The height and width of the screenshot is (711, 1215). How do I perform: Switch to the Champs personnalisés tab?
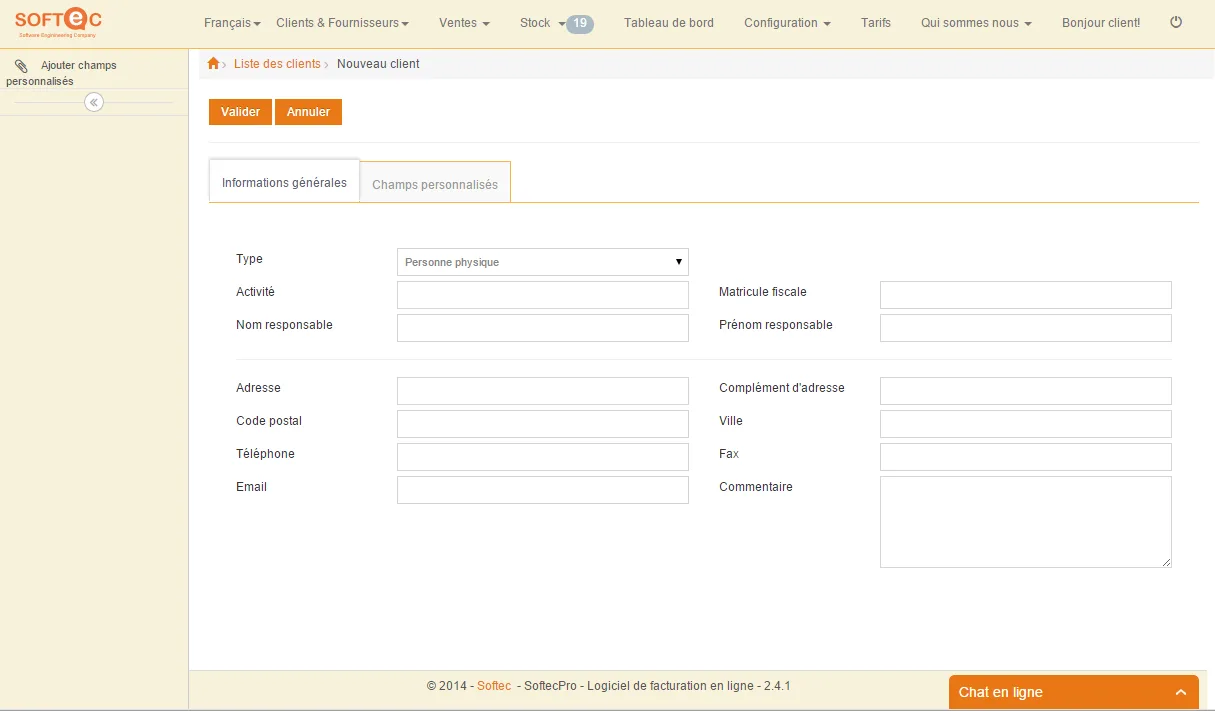click(435, 184)
